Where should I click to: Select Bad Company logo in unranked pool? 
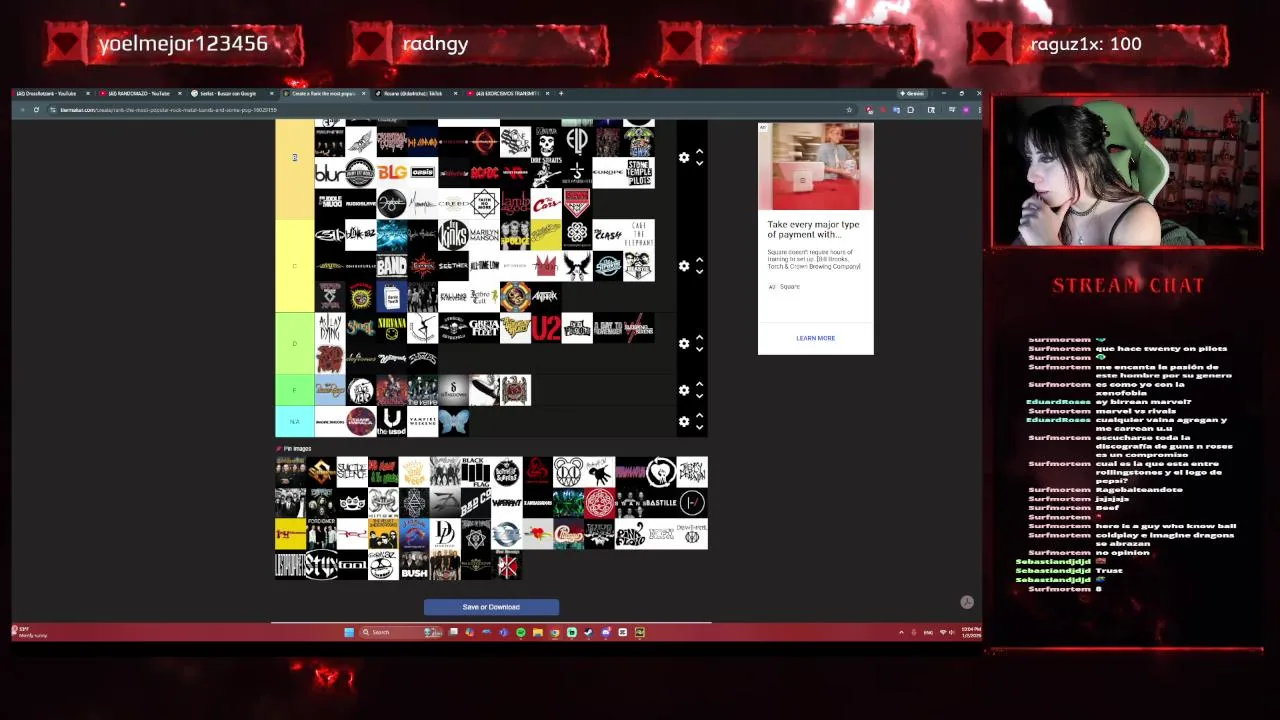coord(476,503)
